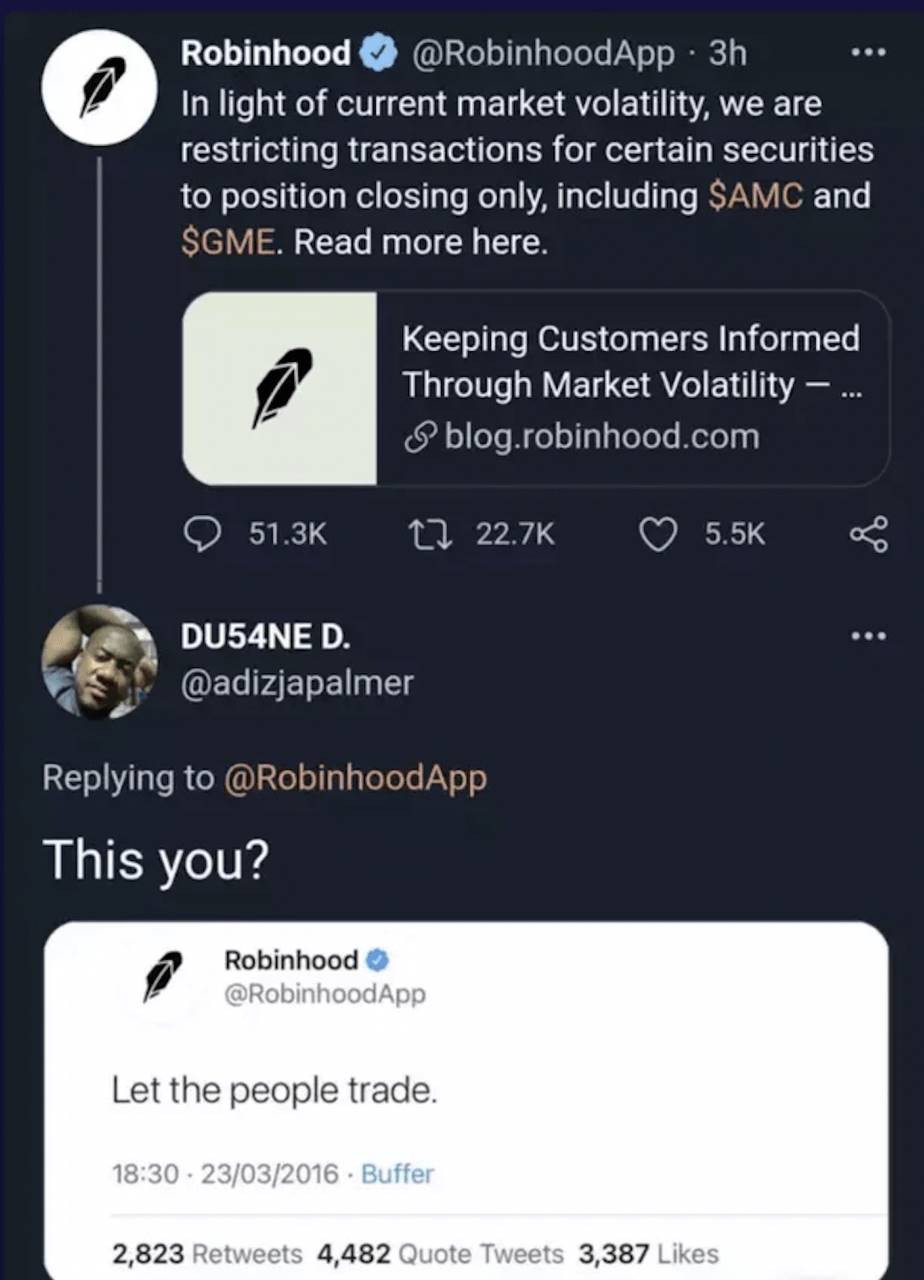Open the share icon on Robinhood's tweet
The width and height of the screenshot is (924, 1280).
click(868, 534)
